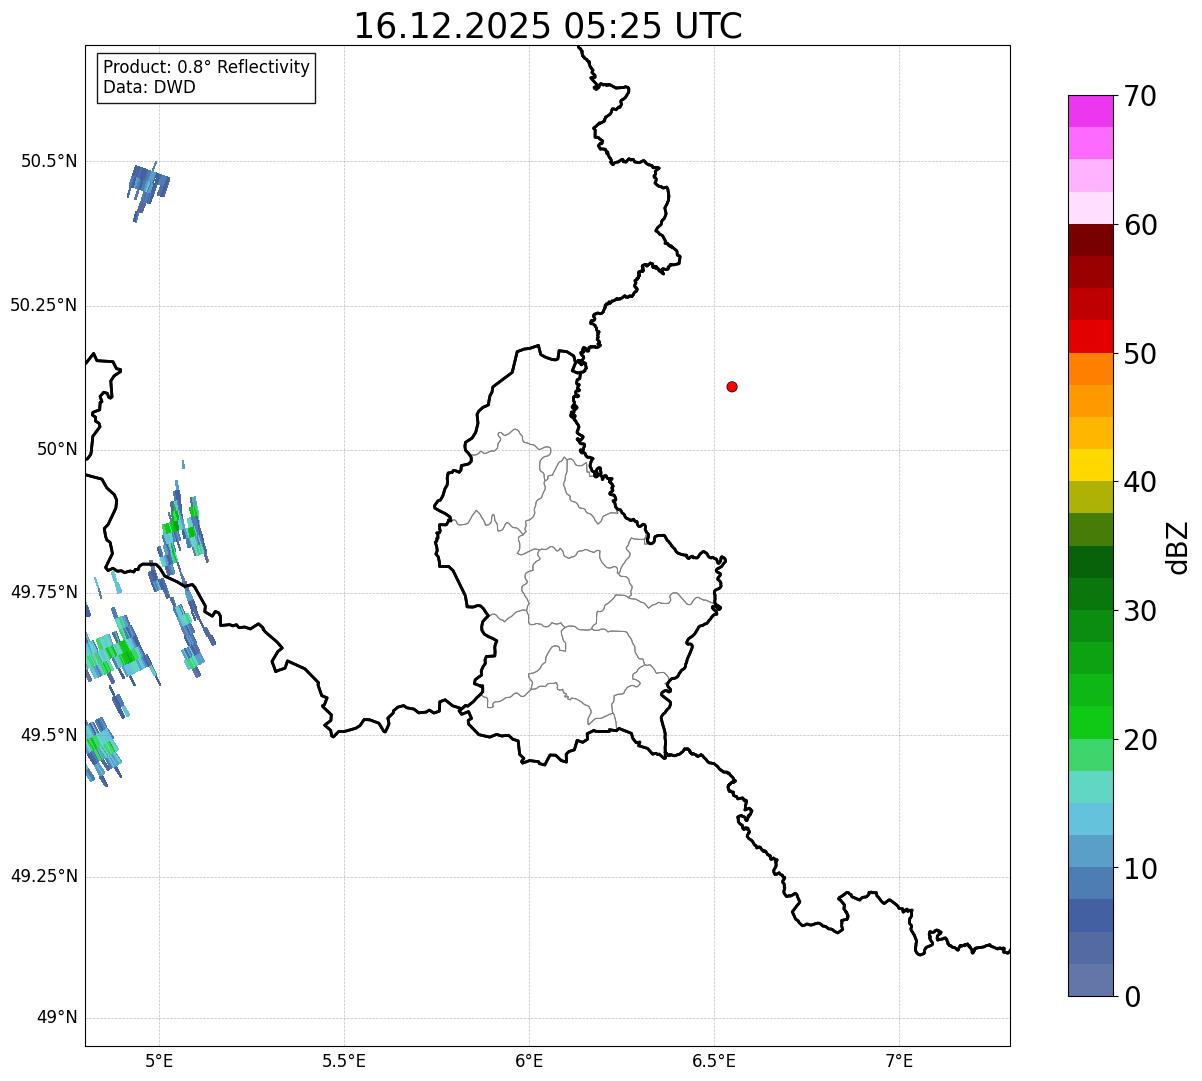The image size is (1202, 1081).
Task: Click the 'Product: 0.8° Reflectivity' label
Action: point(207,67)
